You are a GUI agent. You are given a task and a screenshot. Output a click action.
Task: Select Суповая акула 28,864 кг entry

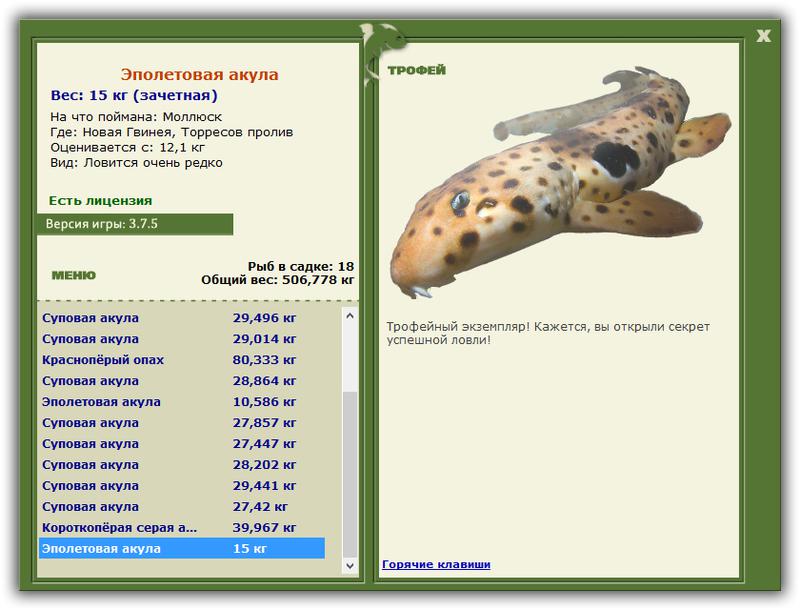[182, 381]
